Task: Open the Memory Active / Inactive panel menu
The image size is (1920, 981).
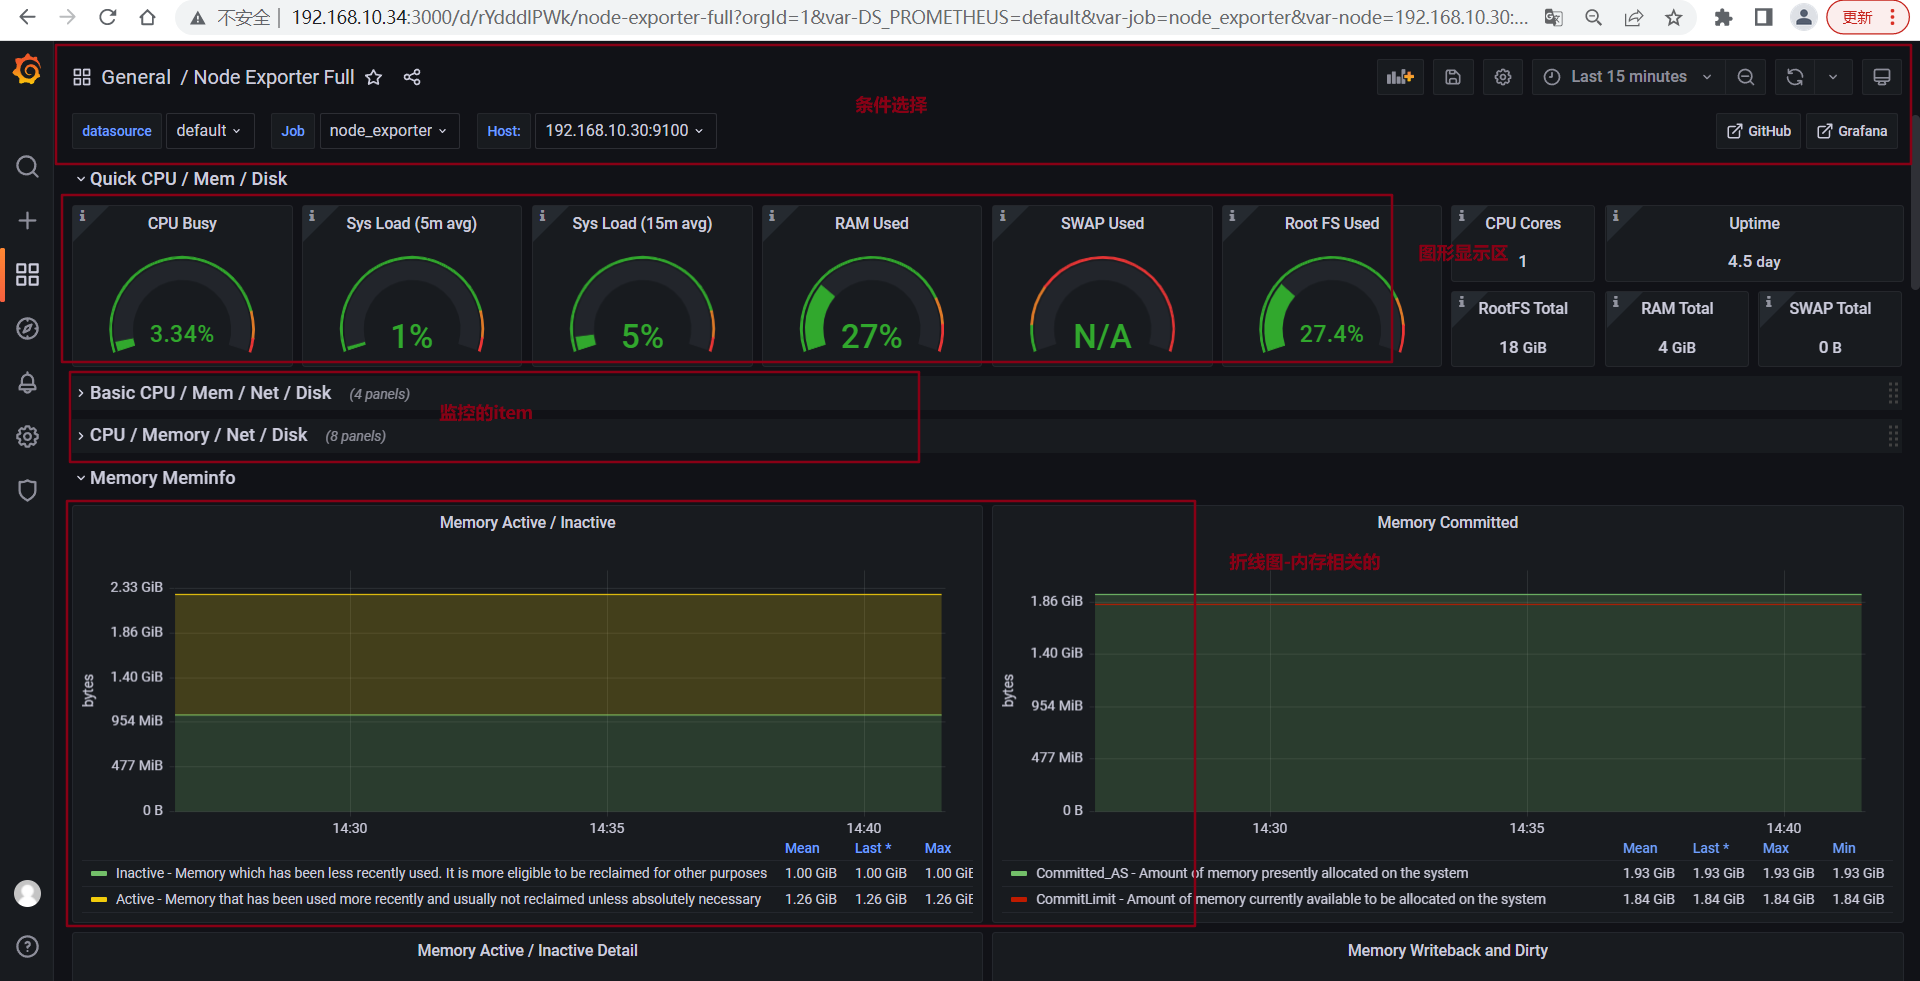Action: [527, 523]
